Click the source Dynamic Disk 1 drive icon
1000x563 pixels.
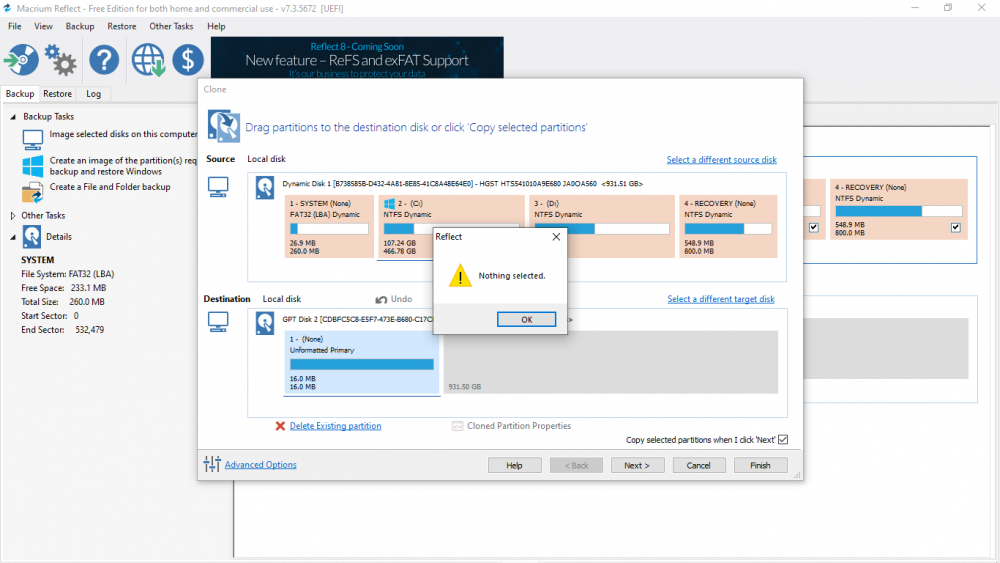tap(265, 188)
